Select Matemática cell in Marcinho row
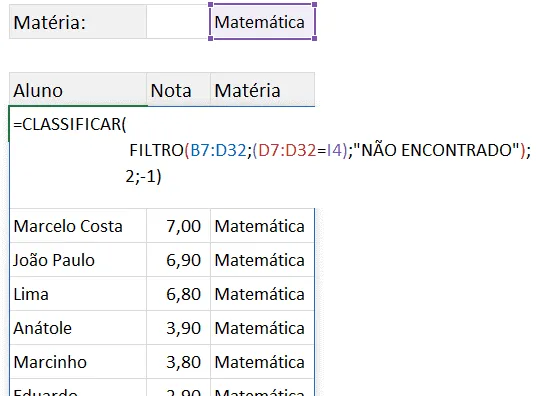 pos(262,362)
